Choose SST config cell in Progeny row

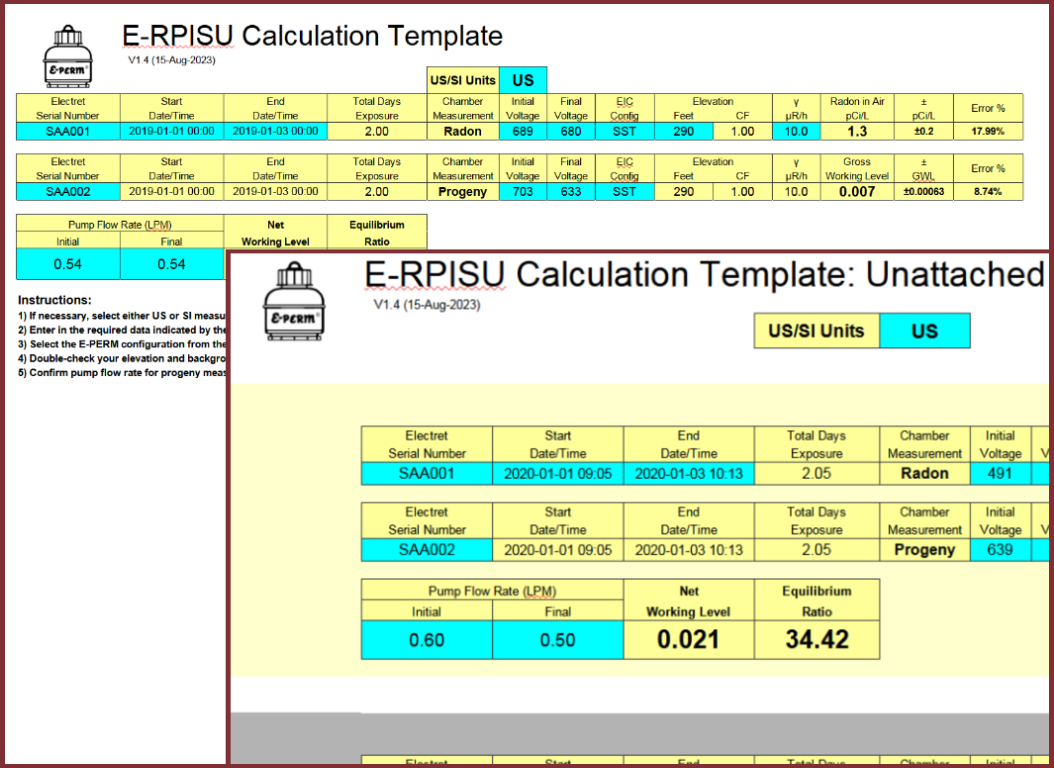click(x=624, y=191)
